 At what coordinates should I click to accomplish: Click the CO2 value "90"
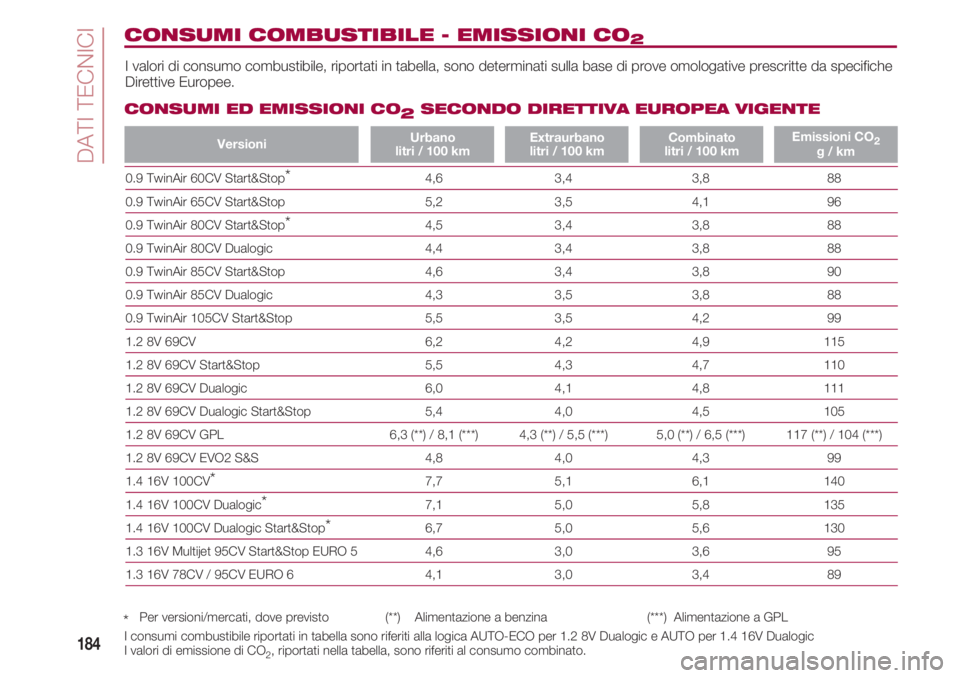click(x=834, y=271)
